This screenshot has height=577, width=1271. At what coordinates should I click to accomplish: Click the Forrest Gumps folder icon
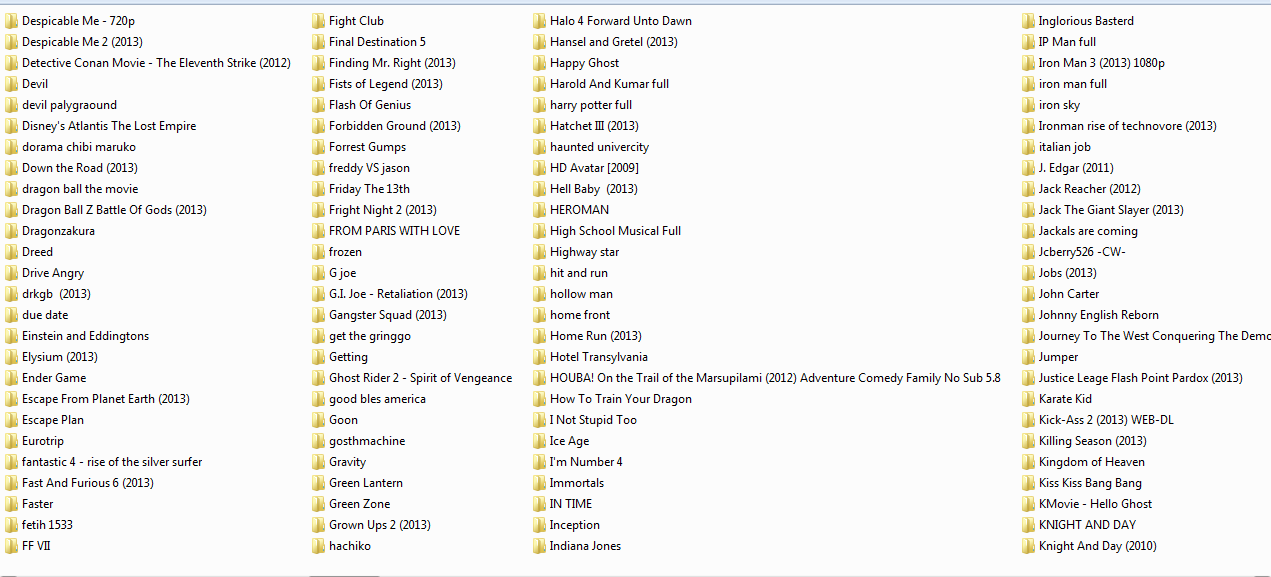tap(318, 147)
